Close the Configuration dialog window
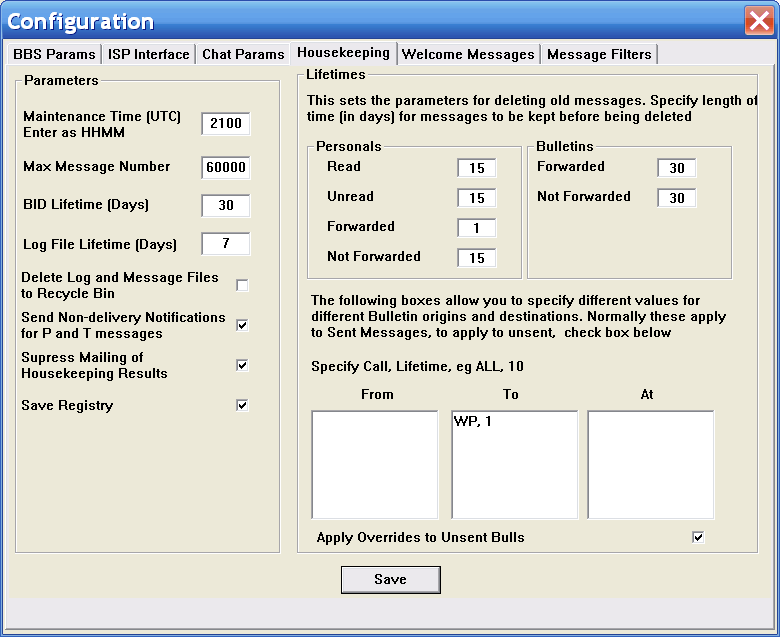 [758, 21]
